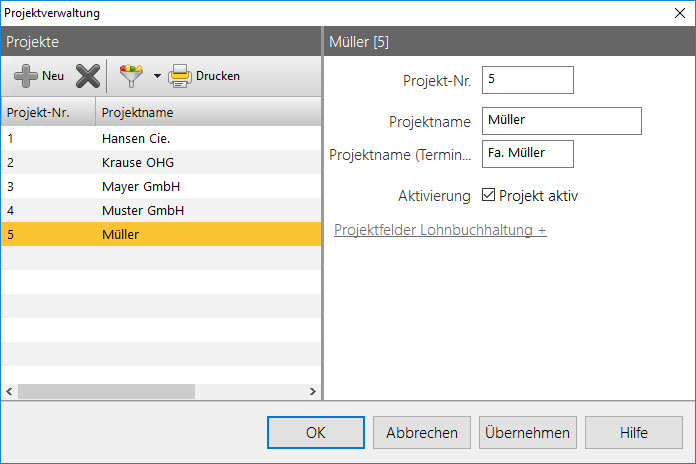This screenshot has width=696, height=464.
Task: Click the Übernehmen button
Action: click(528, 433)
